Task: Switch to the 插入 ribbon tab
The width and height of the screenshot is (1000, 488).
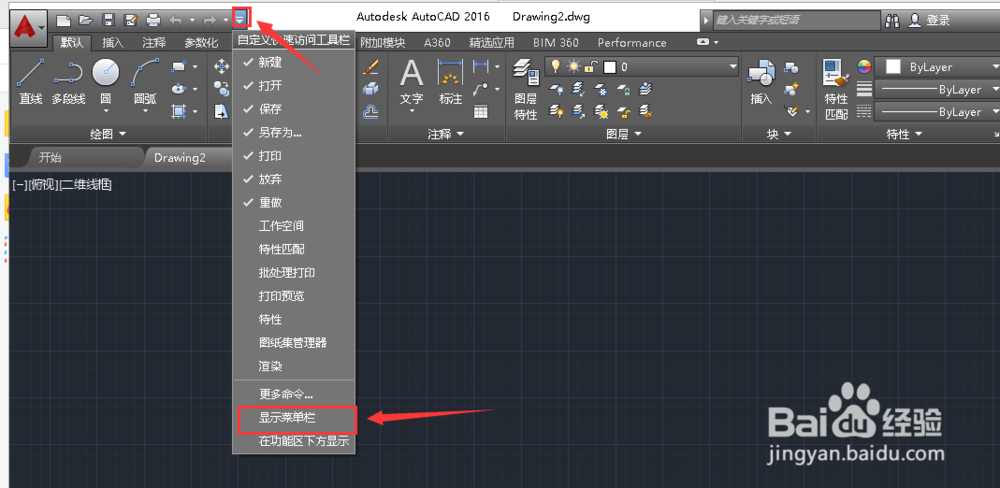Action: pos(113,43)
